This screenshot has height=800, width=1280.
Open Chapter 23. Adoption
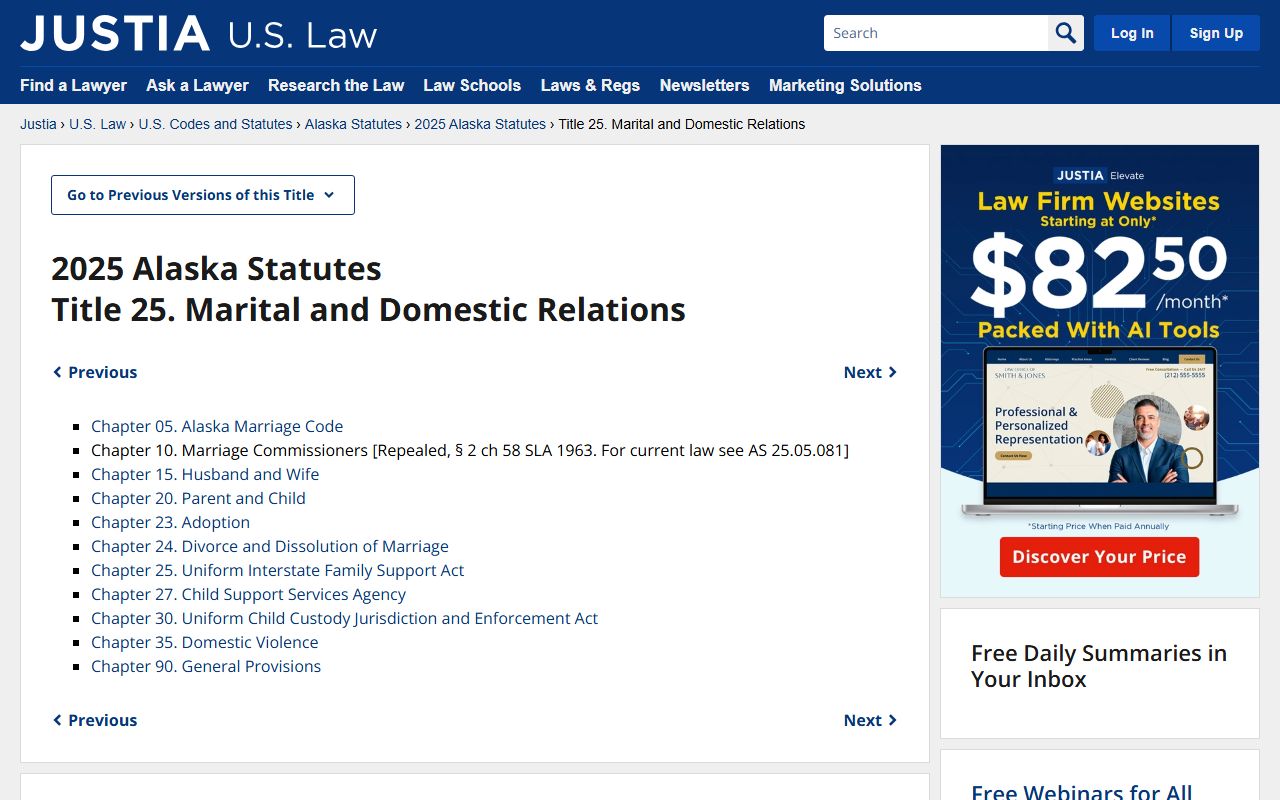coord(170,522)
